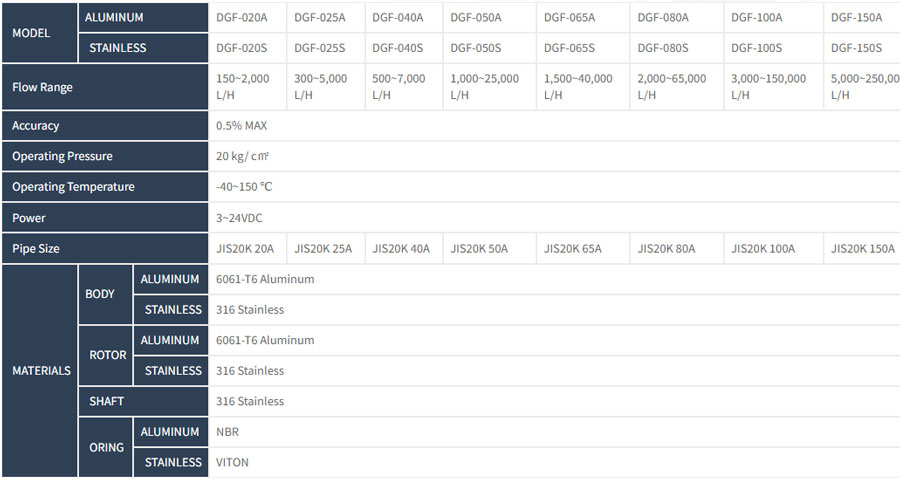Click the 1,000~25,000 L/H flow range cell
The height and width of the screenshot is (486, 900).
[489, 87]
